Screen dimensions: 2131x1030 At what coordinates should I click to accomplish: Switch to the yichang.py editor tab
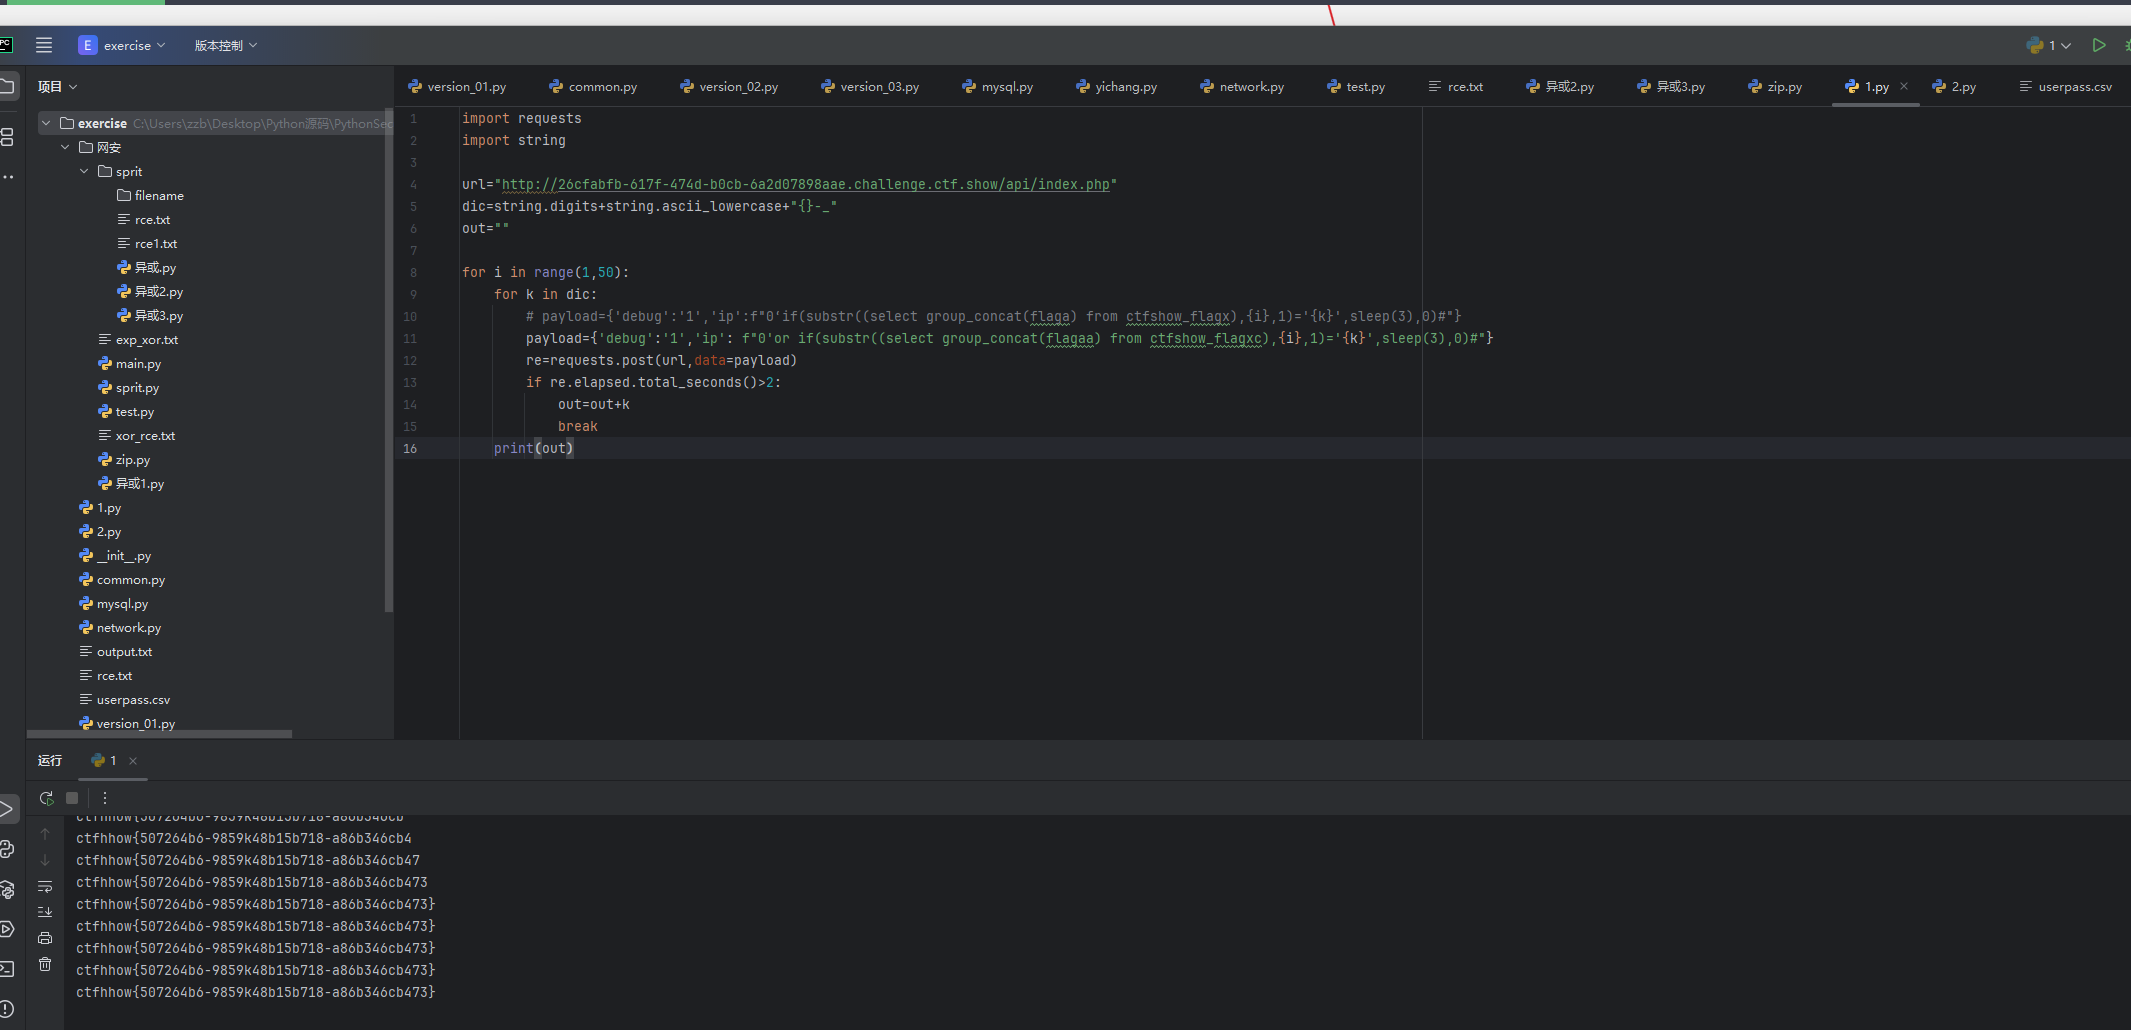pos(1117,87)
